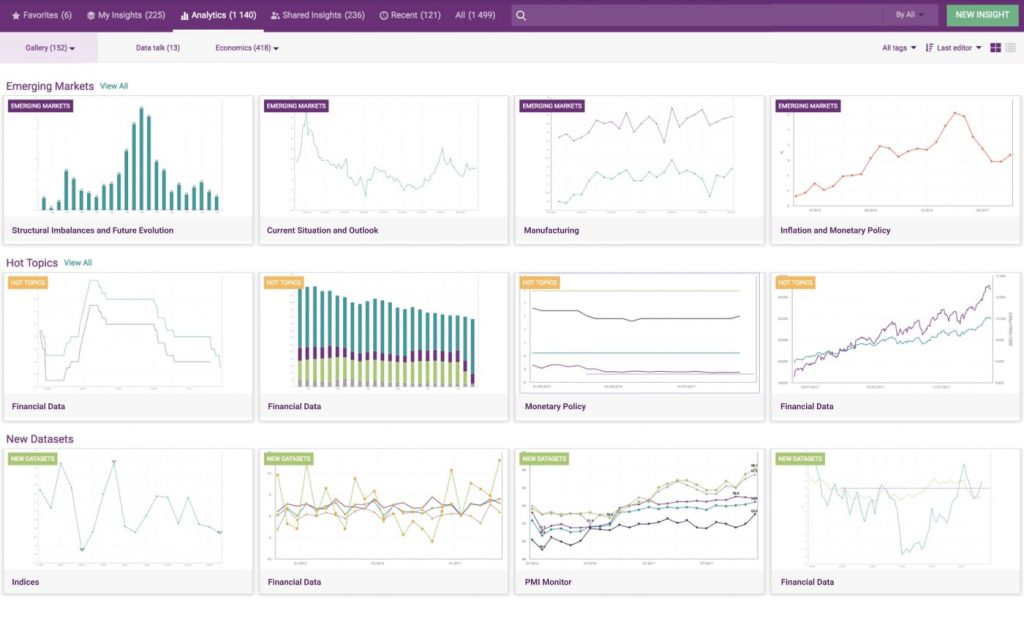1024x644 pixels.
Task: Go to Shared Insights tab
Action: tap(317, 15)
